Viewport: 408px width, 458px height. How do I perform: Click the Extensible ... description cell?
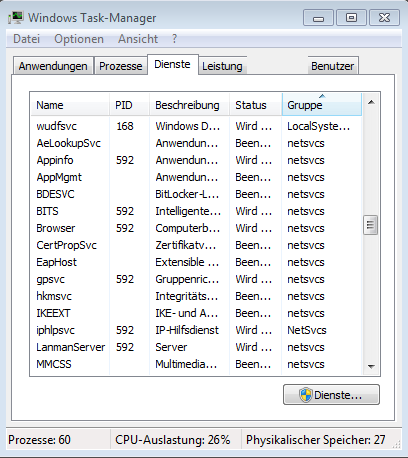coord(187,262)
